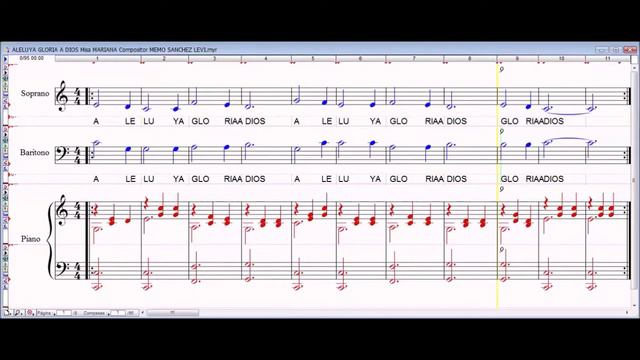Click the '0/95 00:00' time counter
Screen dimensions: 640x360
tap(31, 58)
